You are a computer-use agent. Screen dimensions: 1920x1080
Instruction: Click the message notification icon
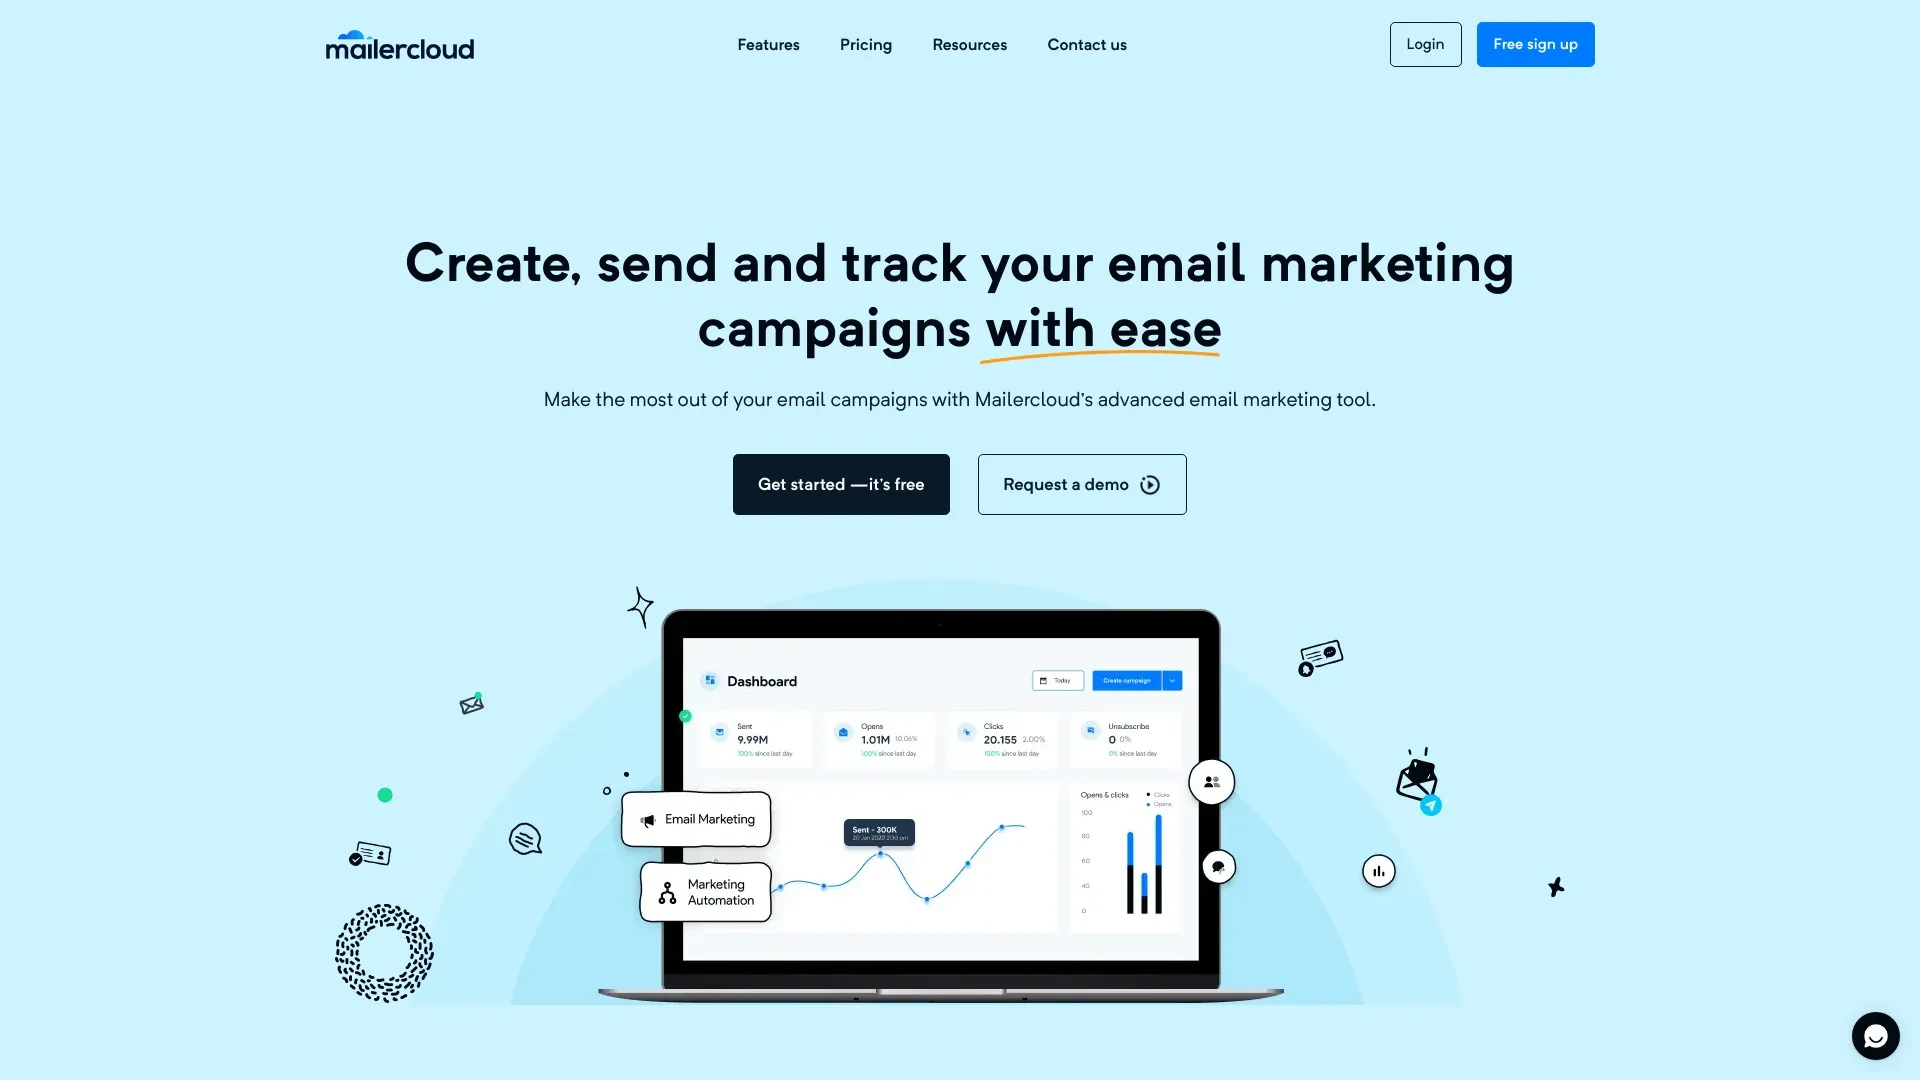coord(1875,1035)
